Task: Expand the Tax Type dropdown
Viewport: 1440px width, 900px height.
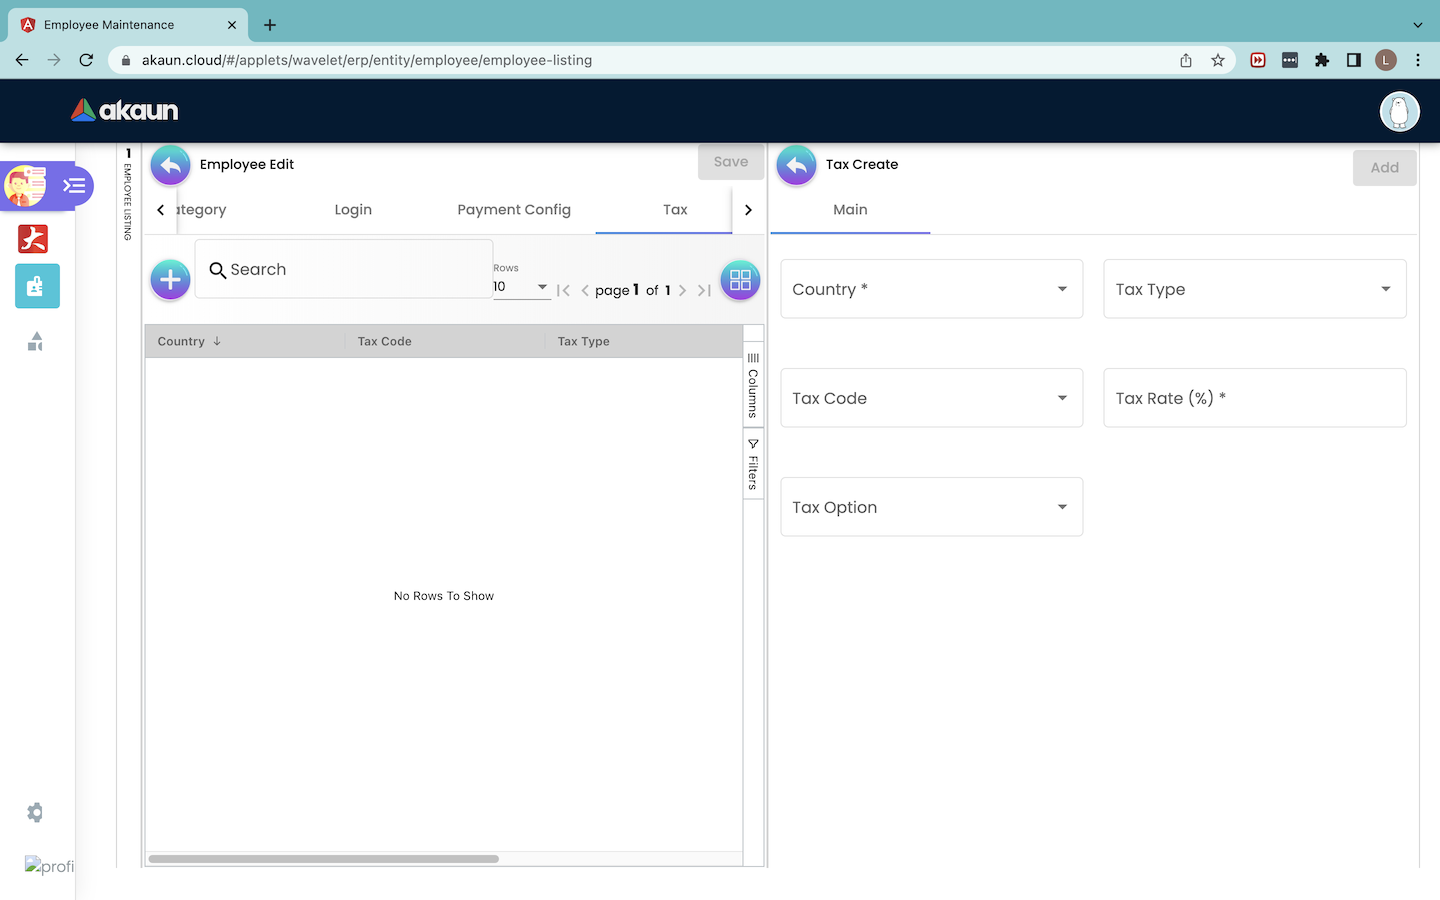Action: tap(1254, 289)
